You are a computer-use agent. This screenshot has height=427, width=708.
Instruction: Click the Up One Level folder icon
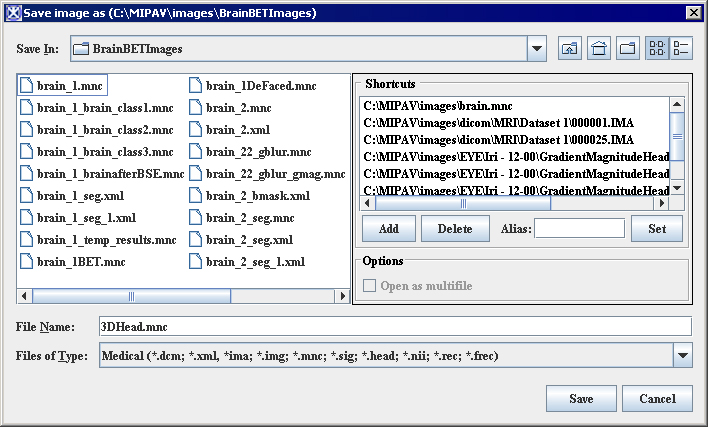coord(569,48)
